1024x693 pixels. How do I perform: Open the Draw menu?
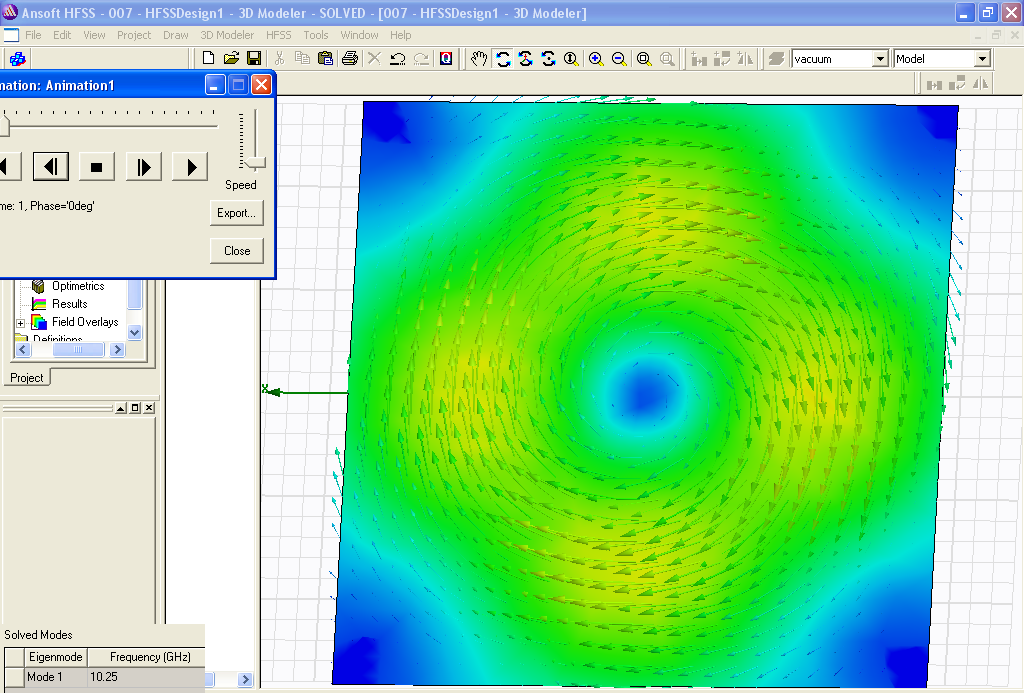(x=176, y=35)
